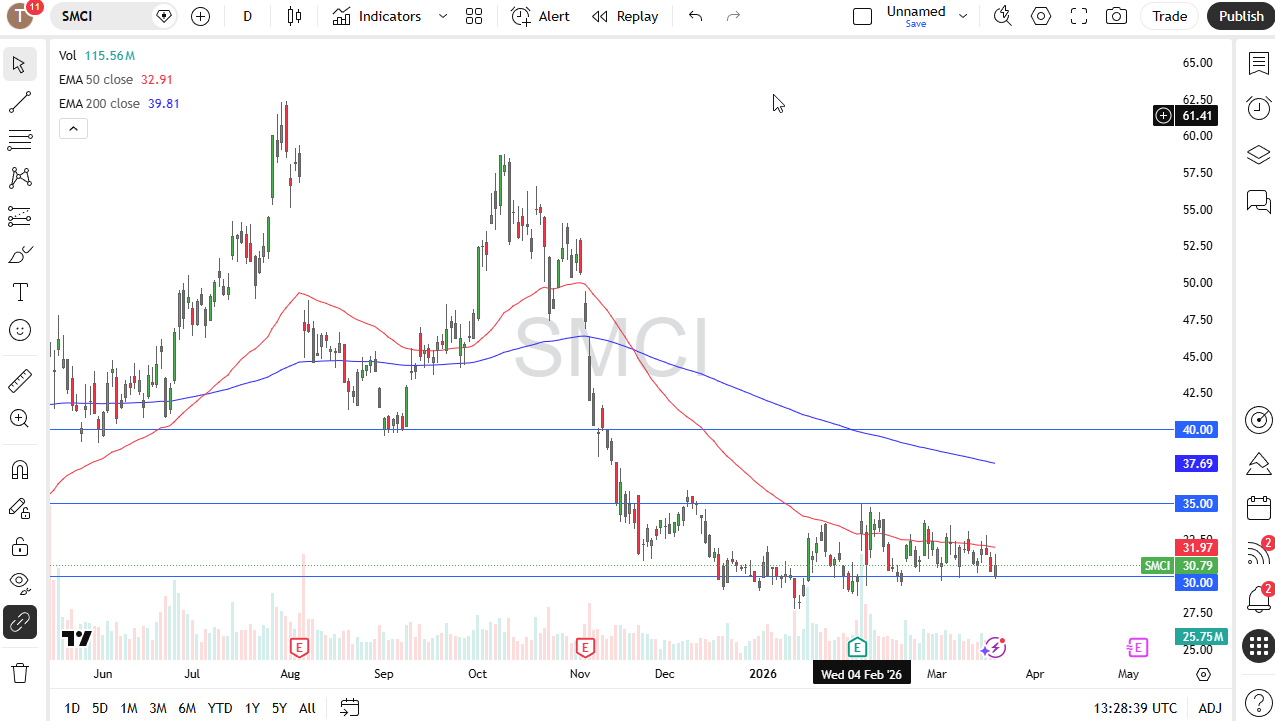Undo the last chart action
The width and height of the screenshot is (1275, 721).
696,16
